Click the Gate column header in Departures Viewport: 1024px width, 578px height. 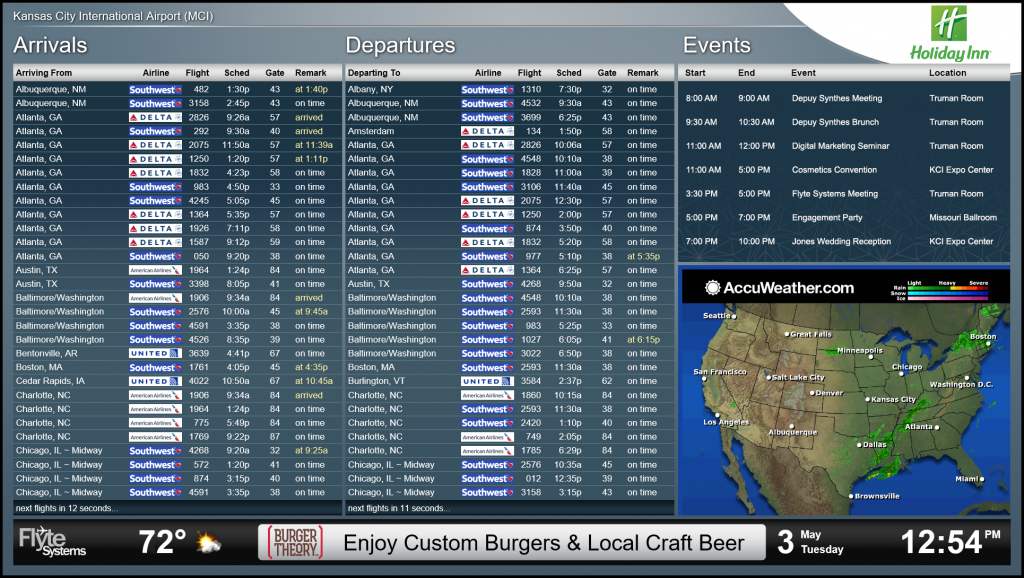pos(607,72)
